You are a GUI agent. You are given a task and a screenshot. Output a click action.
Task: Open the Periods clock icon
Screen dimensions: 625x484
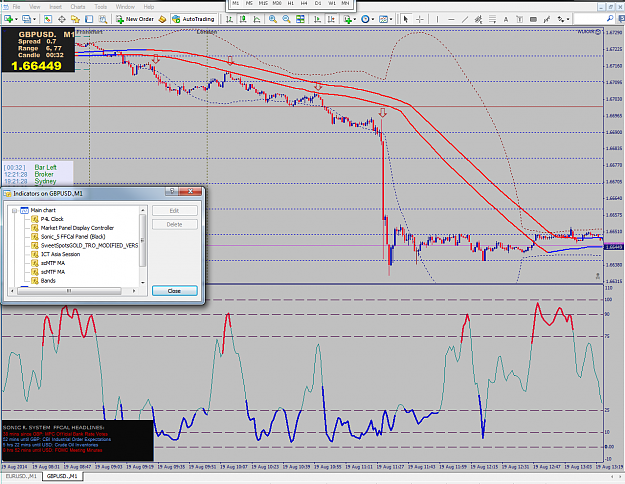click(365, 19)
